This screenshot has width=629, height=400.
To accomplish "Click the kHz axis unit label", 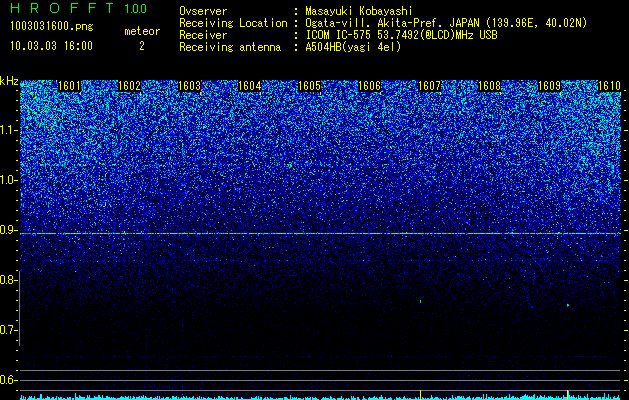I will point(9,81).
